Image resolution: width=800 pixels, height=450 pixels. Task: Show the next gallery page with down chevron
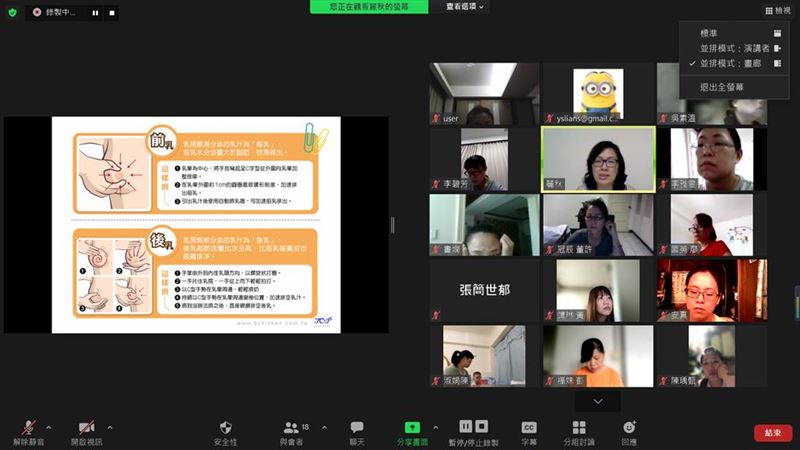point(598,402)
